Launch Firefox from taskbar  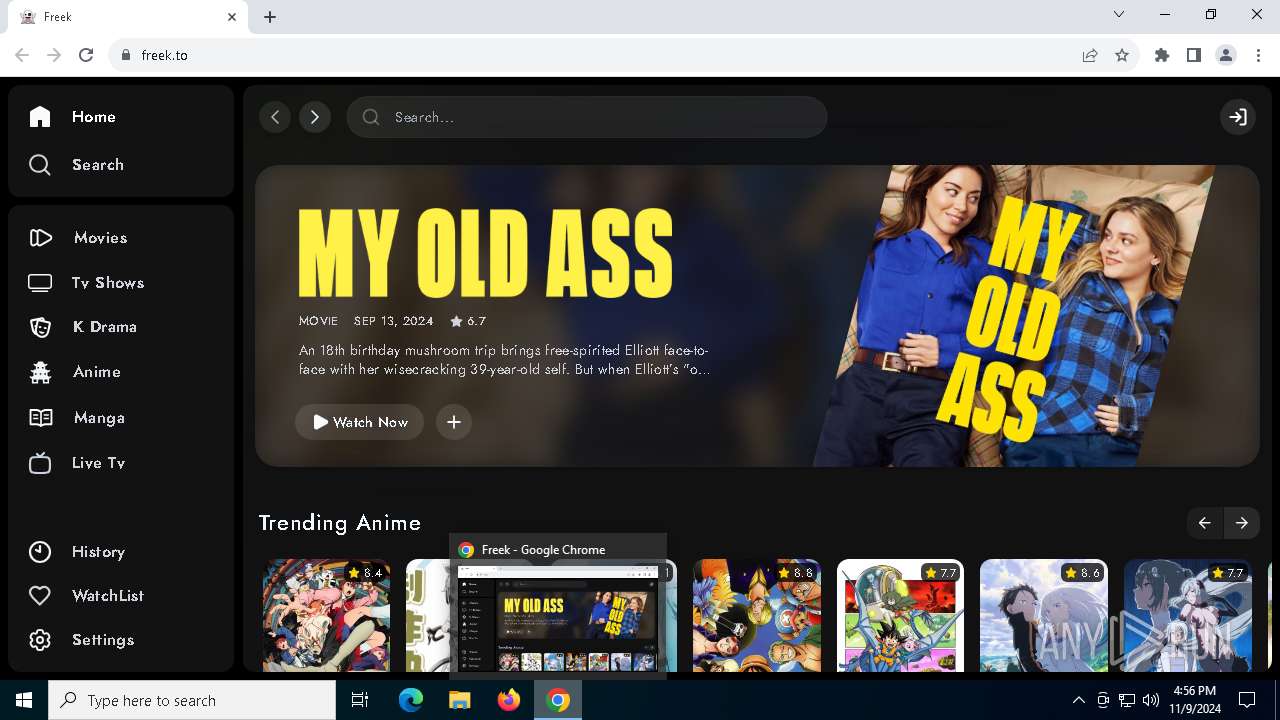coord(509,701)
